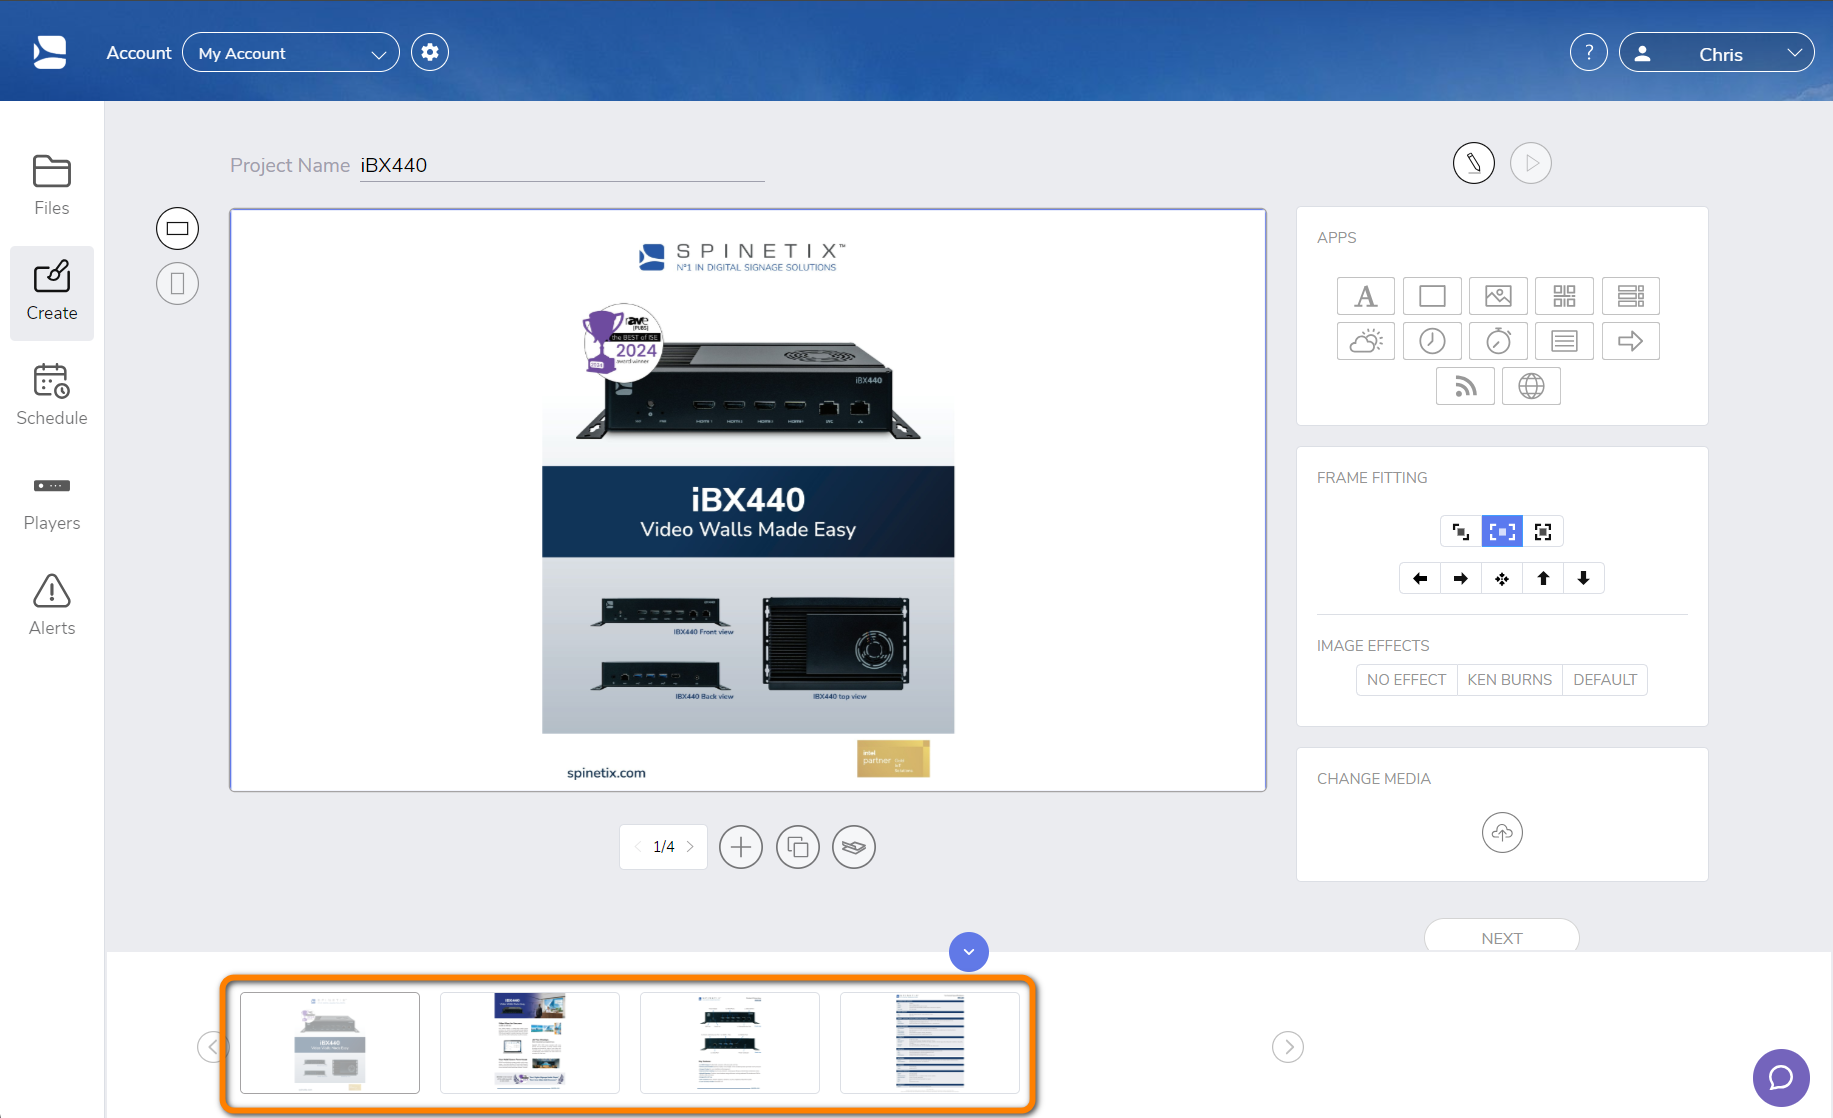Open the Files section
The height and width of the screenshot is (1118, 1833).
coord(52,186)
